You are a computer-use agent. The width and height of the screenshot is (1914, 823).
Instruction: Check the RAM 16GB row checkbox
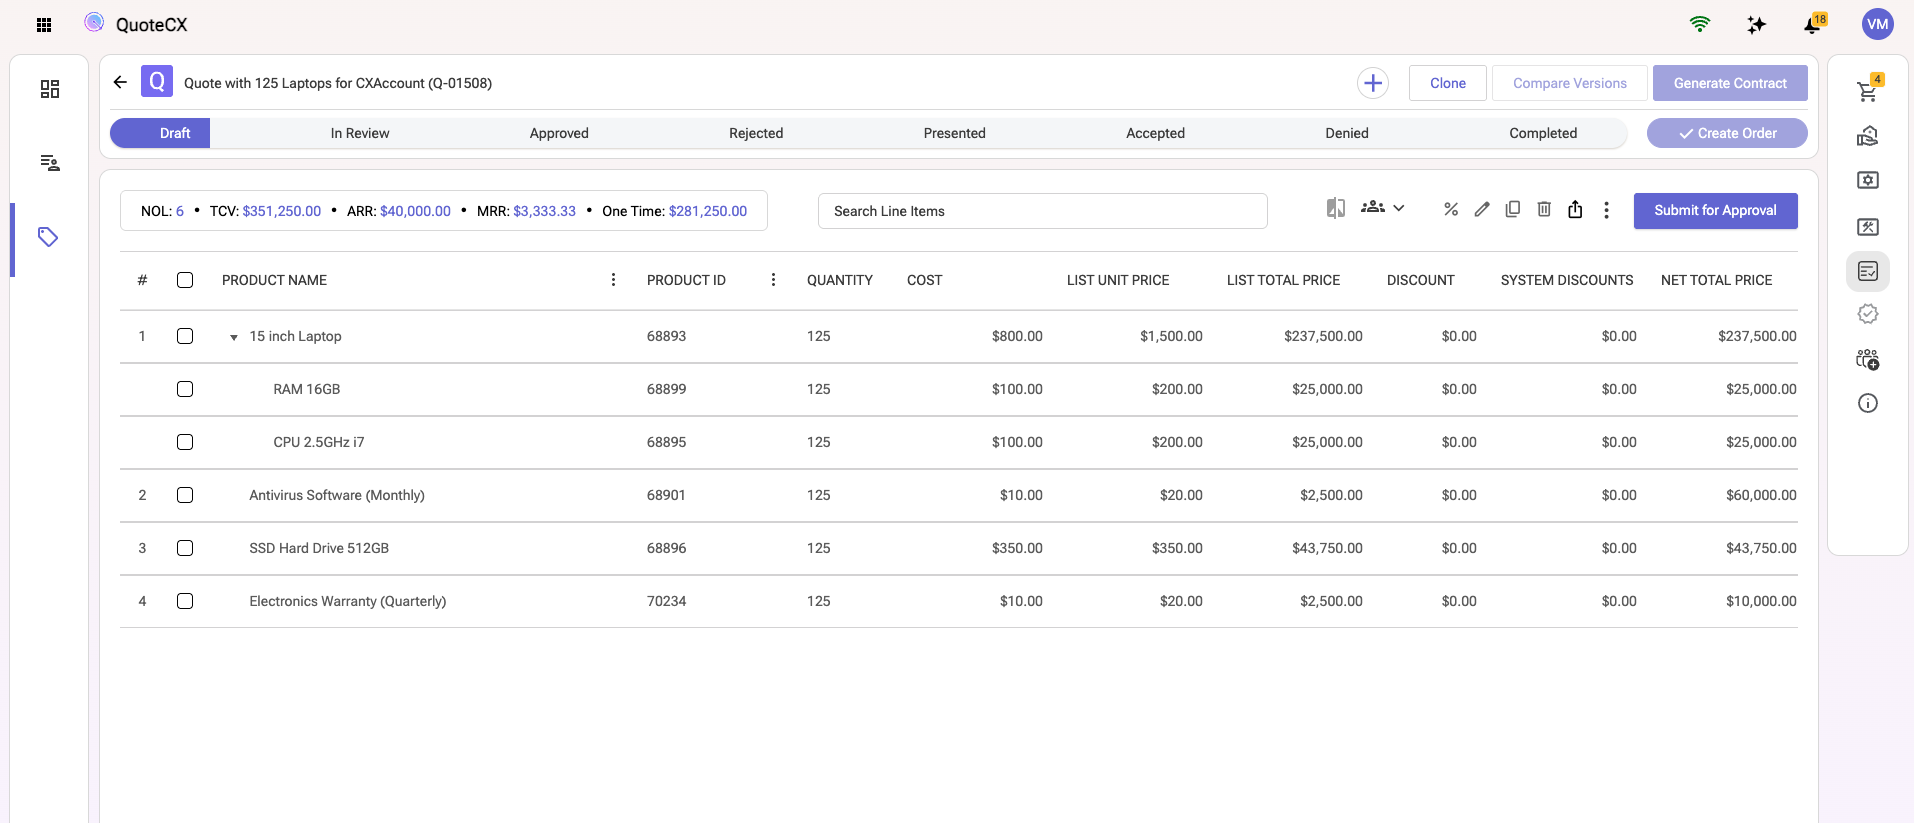[185, 389]
